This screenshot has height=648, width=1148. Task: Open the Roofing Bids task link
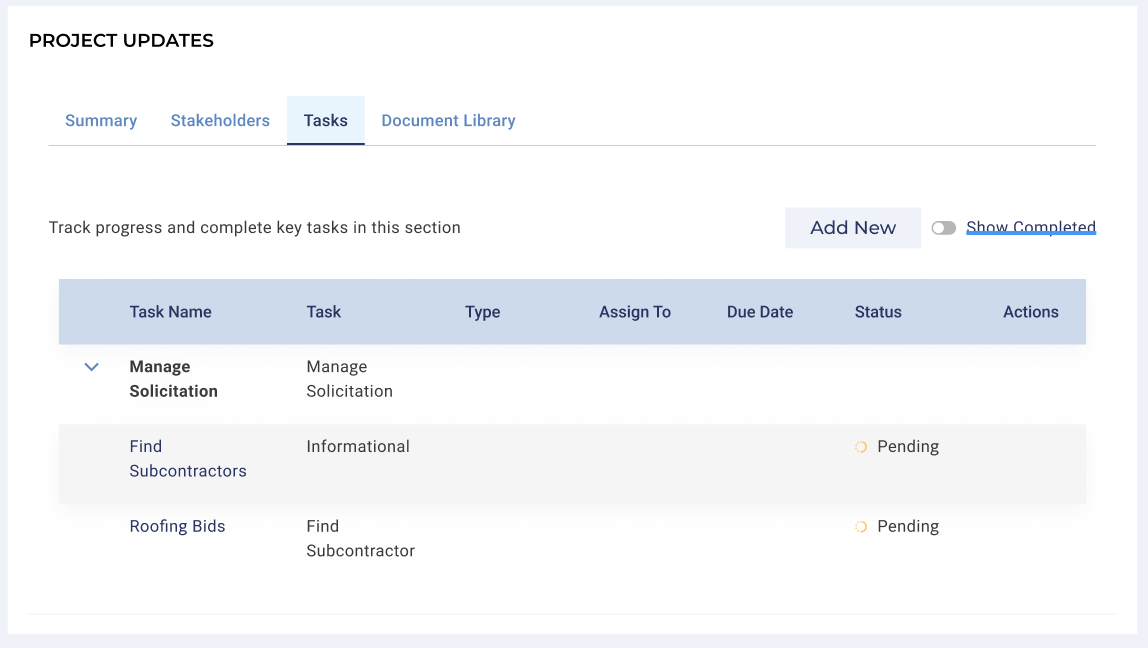click(177, 526)
